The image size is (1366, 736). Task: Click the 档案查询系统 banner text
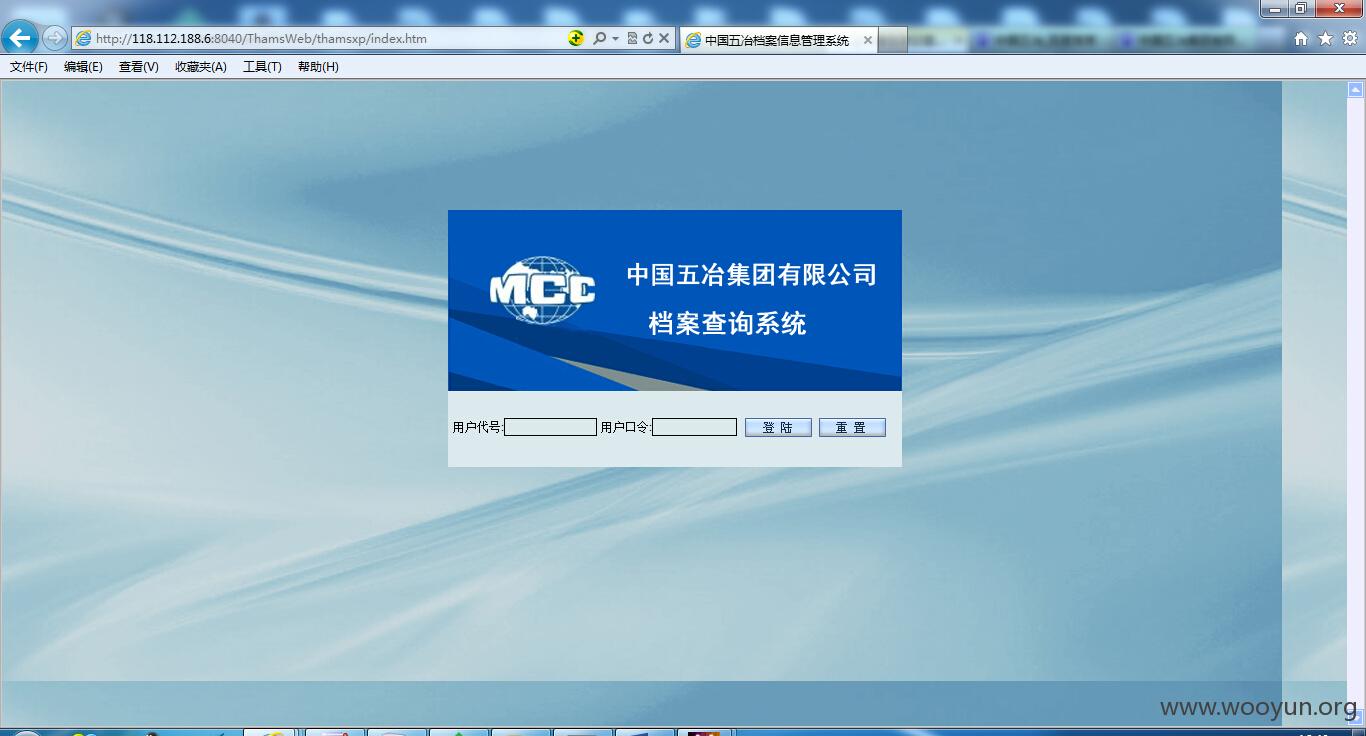[x=727, y=324]
